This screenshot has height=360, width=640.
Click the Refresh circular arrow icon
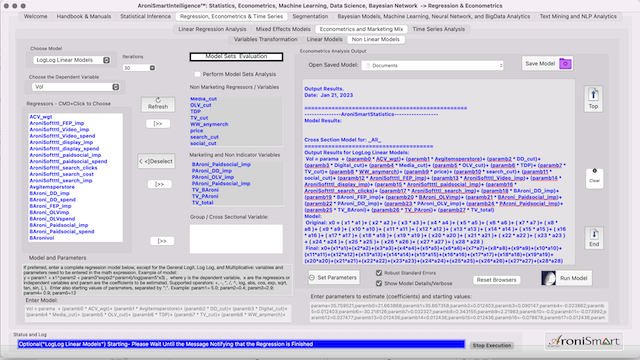tap(158, 100)
